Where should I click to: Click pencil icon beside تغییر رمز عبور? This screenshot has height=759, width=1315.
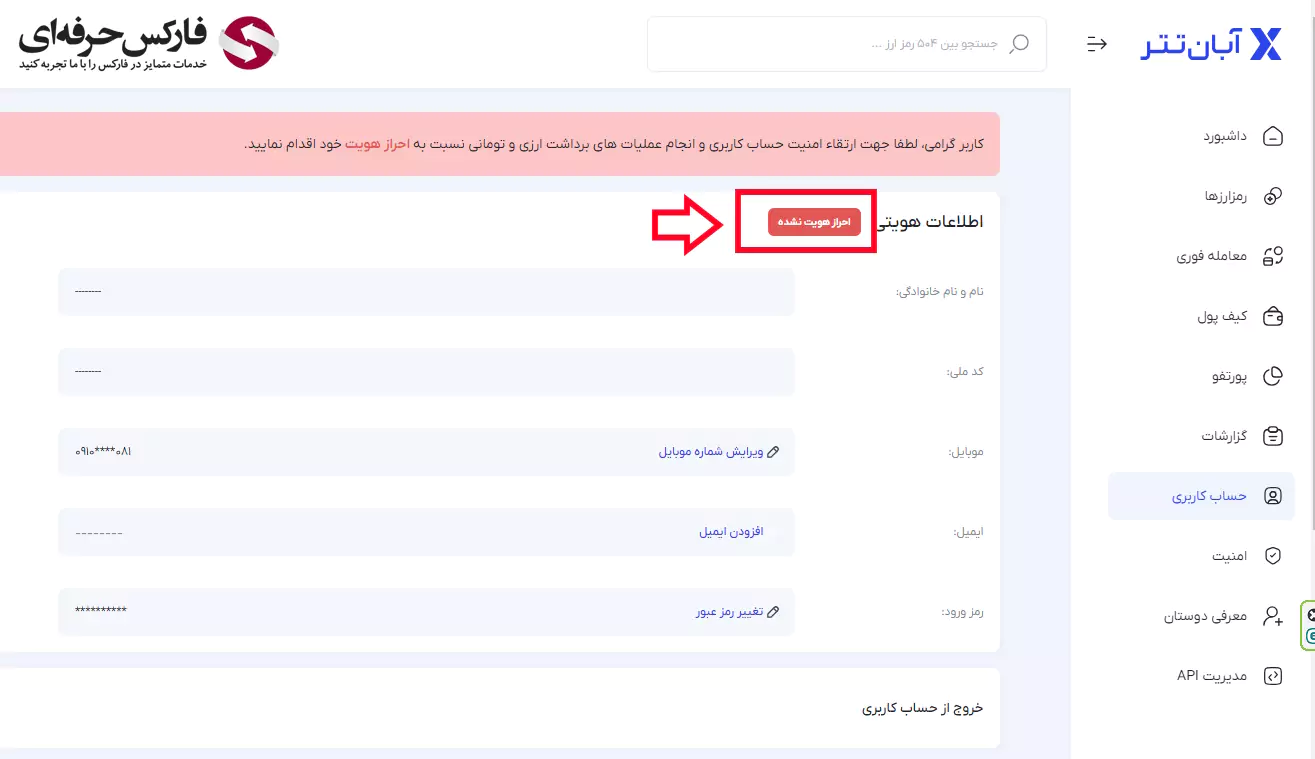[x=773, y=612]
